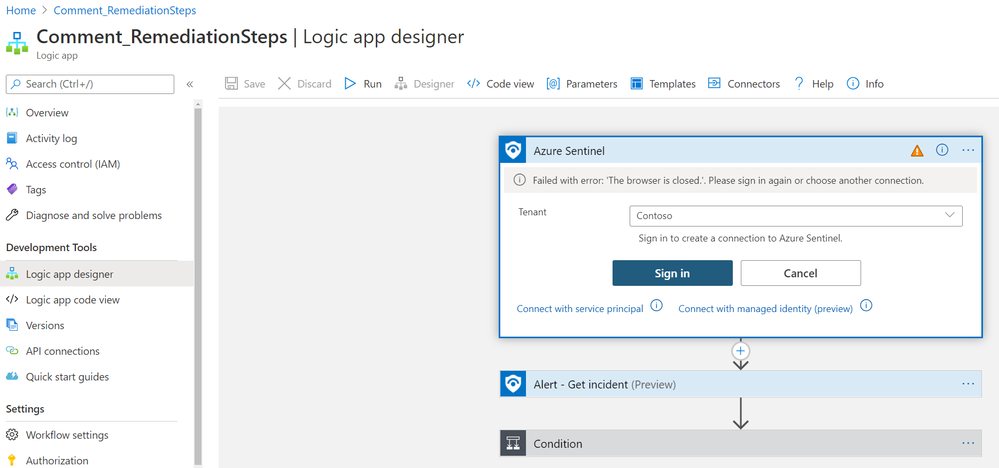999x468 pixels.
Task: Expand the Condition step
Action: (740, 443)
